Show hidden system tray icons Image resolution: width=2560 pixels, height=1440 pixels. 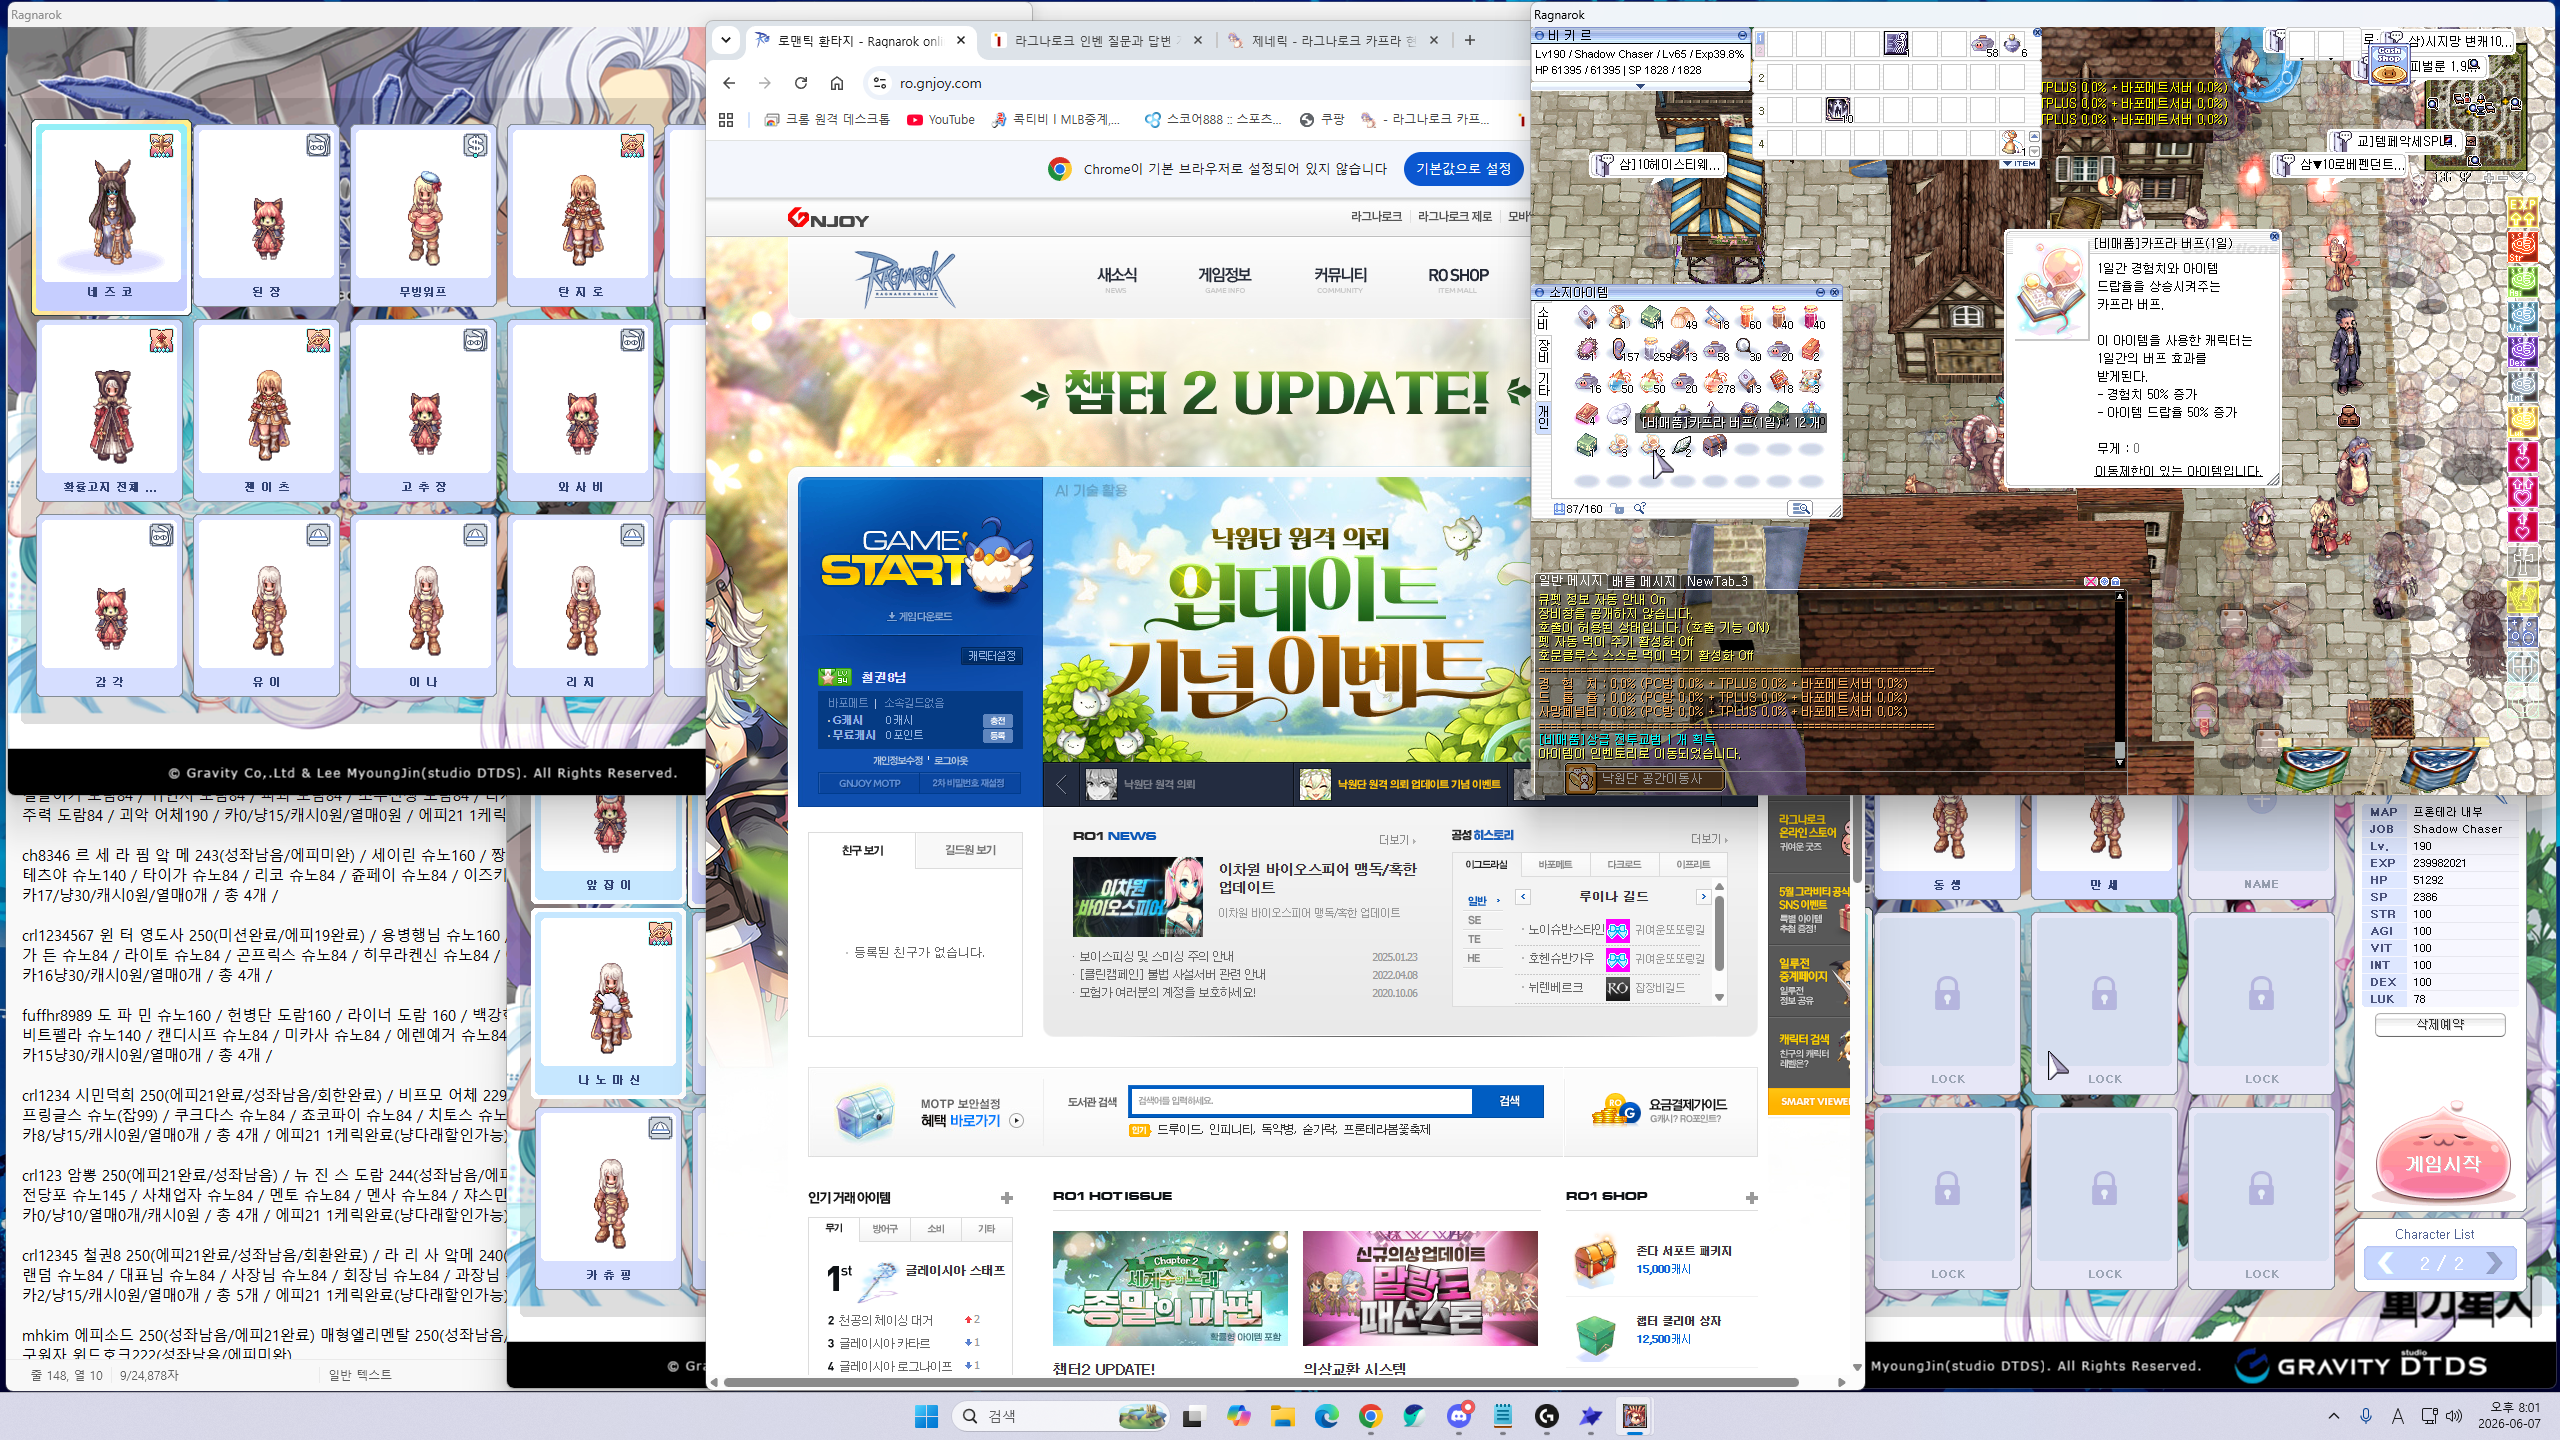coord(2334,1416)
